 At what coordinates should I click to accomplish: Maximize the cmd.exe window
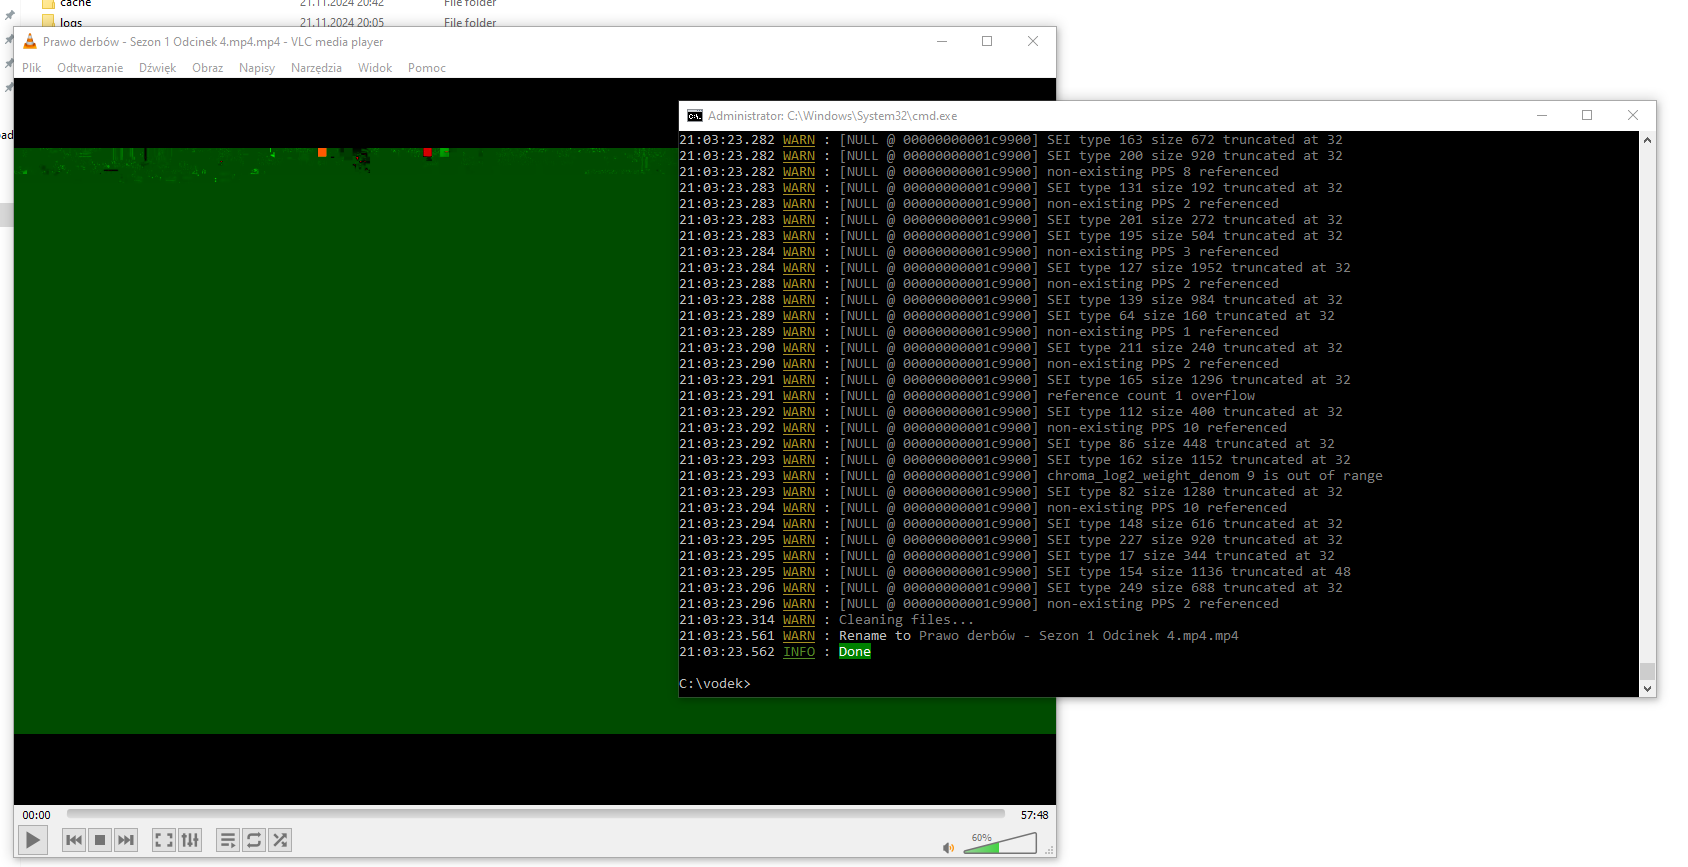[x=1587, y=115]
